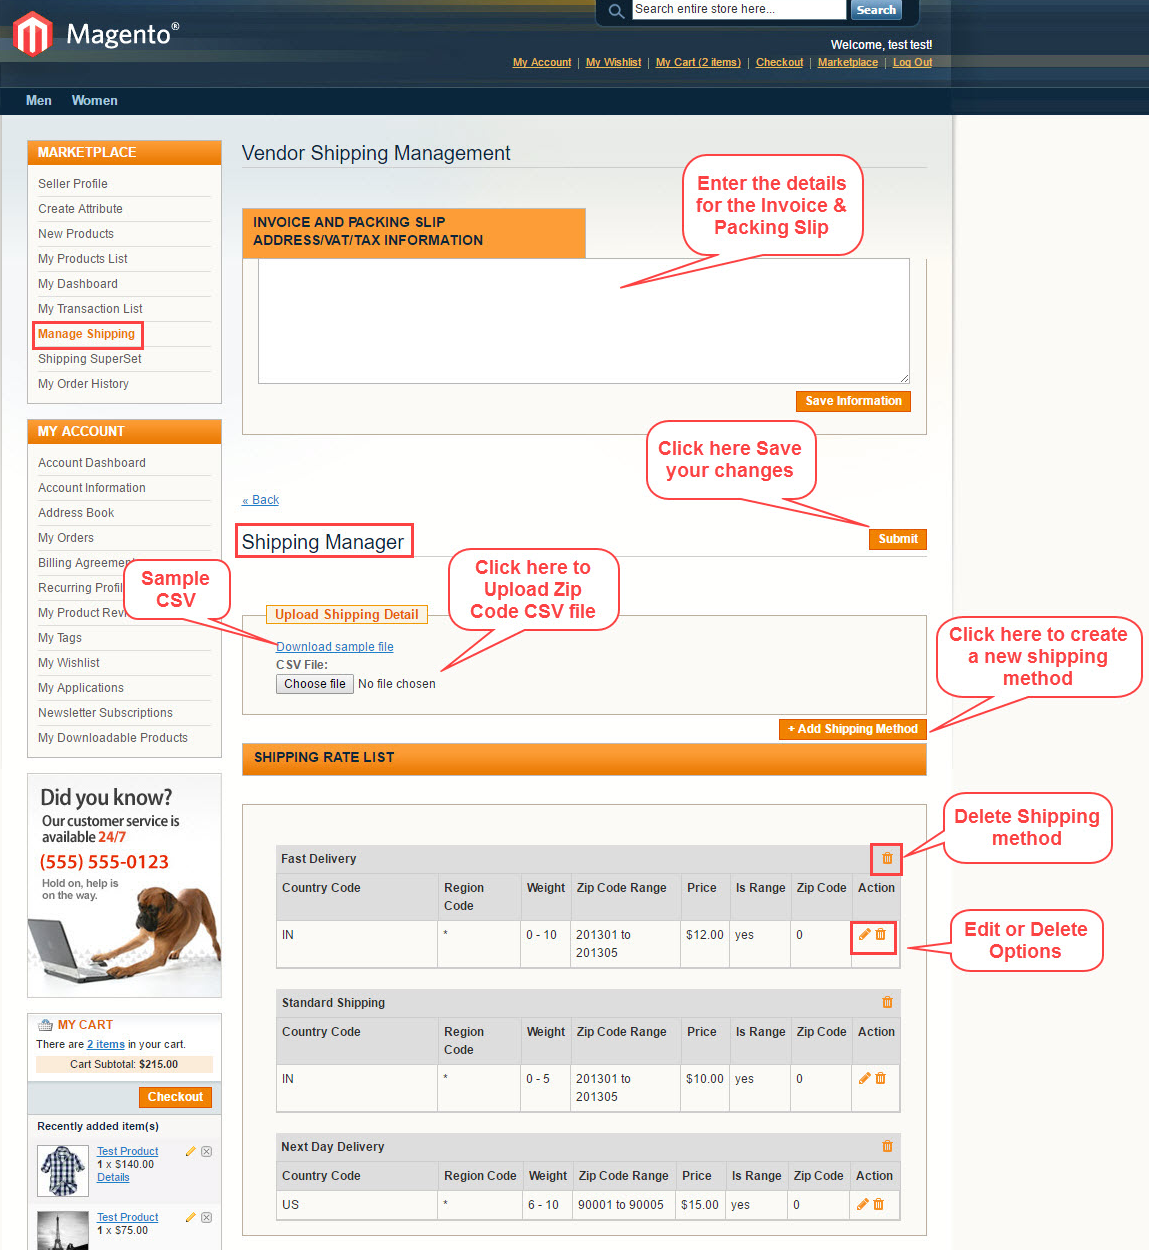Edit first cart item priced $140.00

coord(190,1151)
